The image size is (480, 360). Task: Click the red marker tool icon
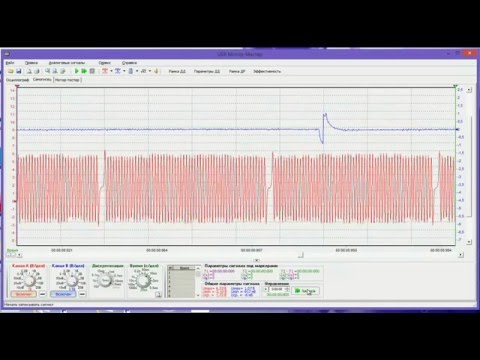coord(105,71)
